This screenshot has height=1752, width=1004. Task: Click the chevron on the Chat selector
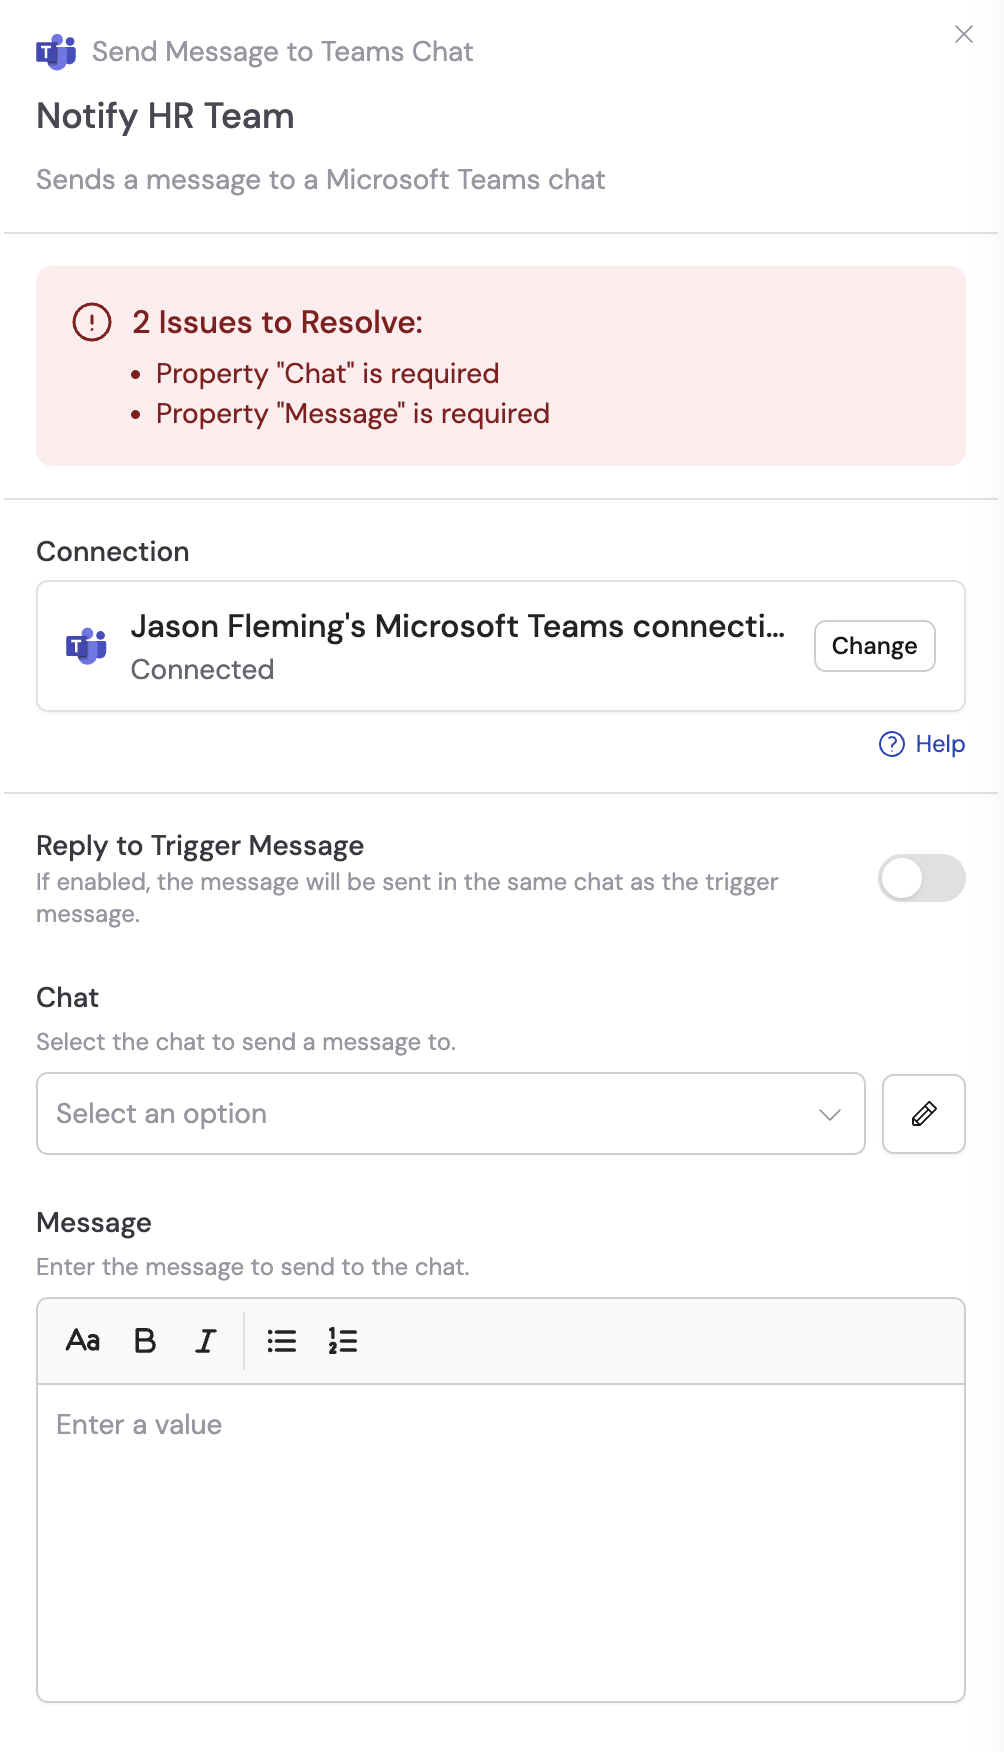828,1113
